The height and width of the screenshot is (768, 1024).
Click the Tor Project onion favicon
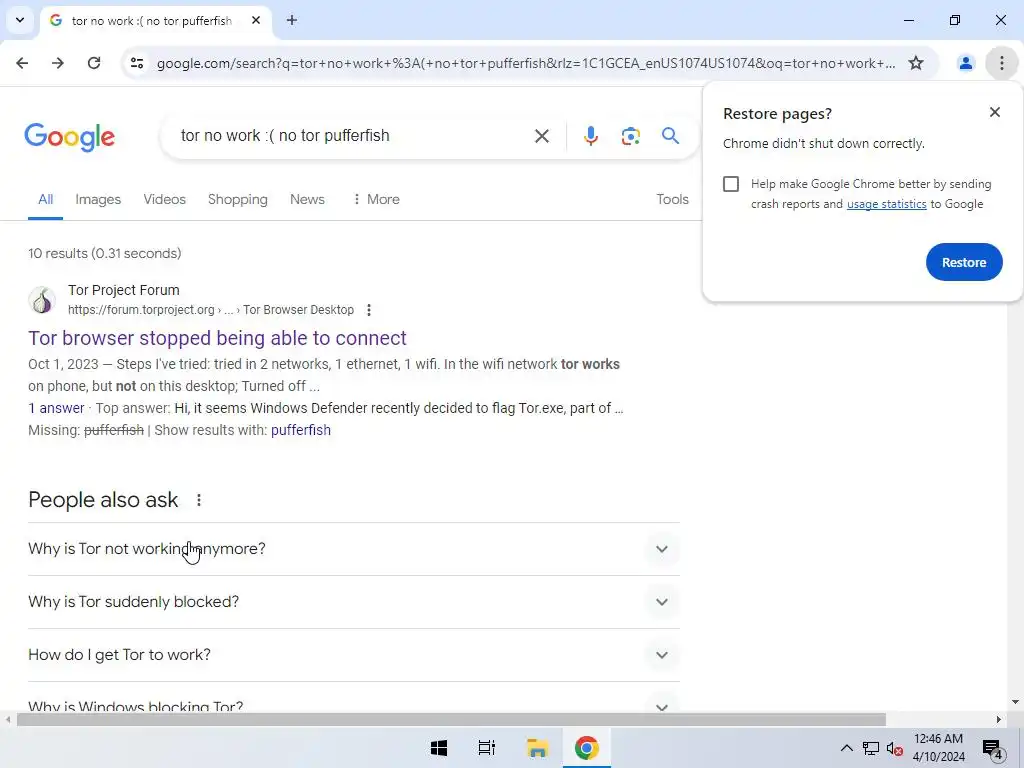(x=42, y=300)
